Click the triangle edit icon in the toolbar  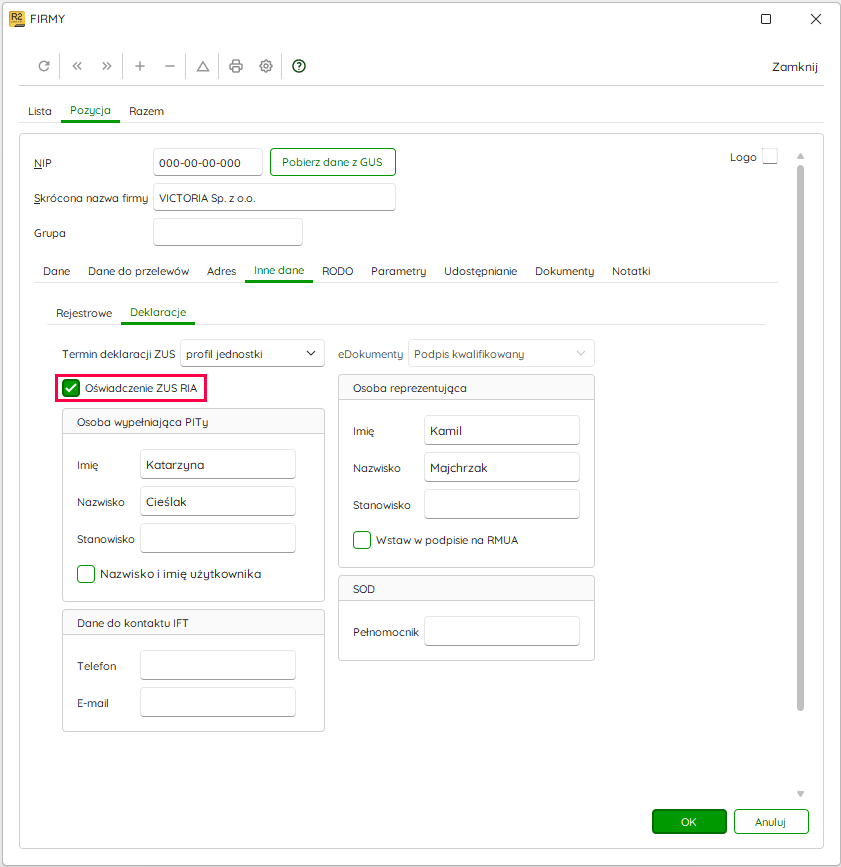click(x=203, y=66)
